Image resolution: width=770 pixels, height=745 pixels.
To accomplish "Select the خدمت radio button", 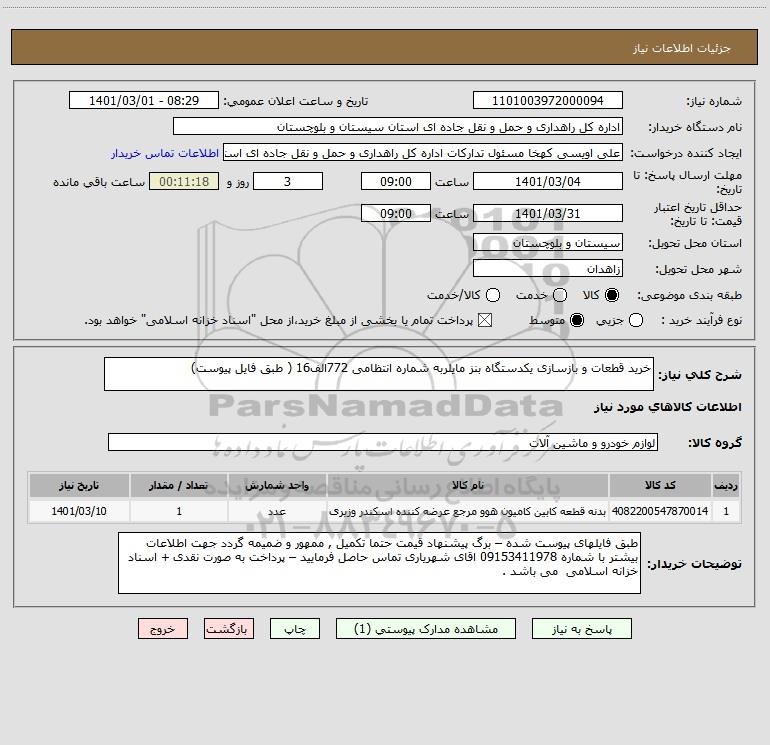I will tap(560, 295).
